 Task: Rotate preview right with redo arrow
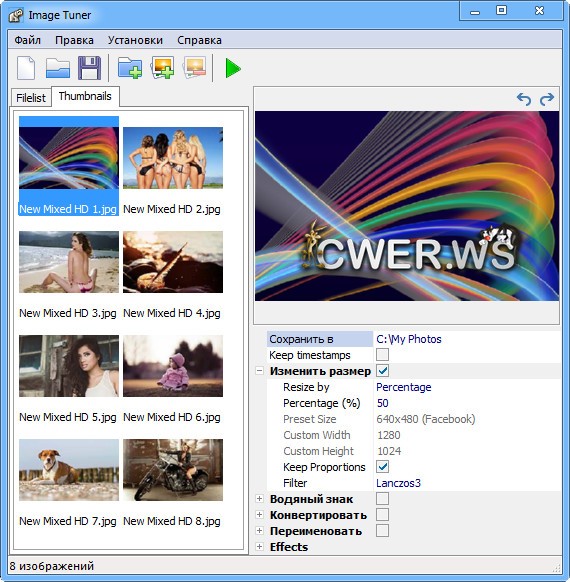(547, 99)
